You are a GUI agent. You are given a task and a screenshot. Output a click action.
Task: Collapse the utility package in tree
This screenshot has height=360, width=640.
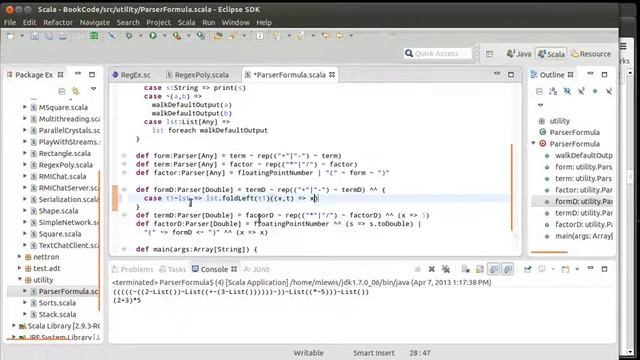(19, 280)
